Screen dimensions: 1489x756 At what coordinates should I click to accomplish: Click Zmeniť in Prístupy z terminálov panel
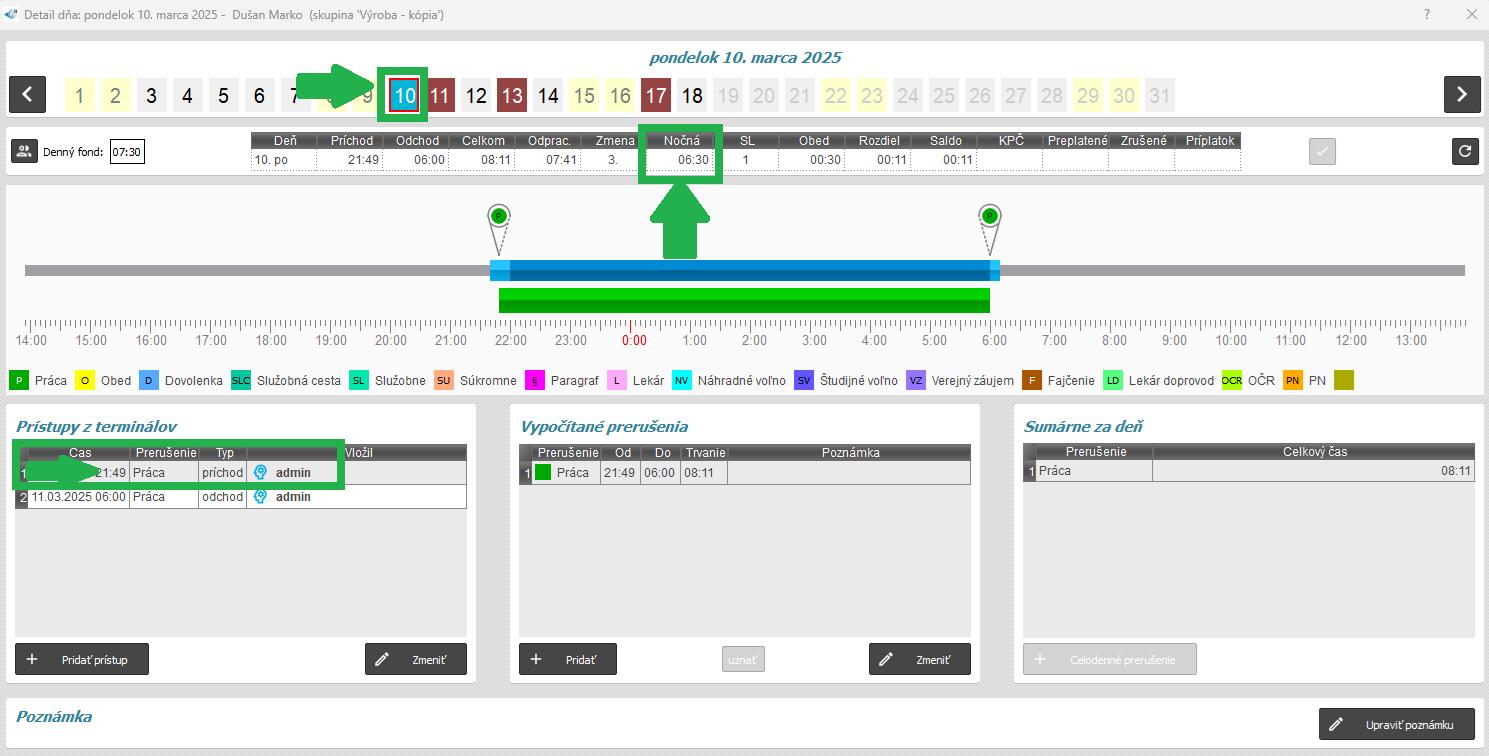click(415, 660)
